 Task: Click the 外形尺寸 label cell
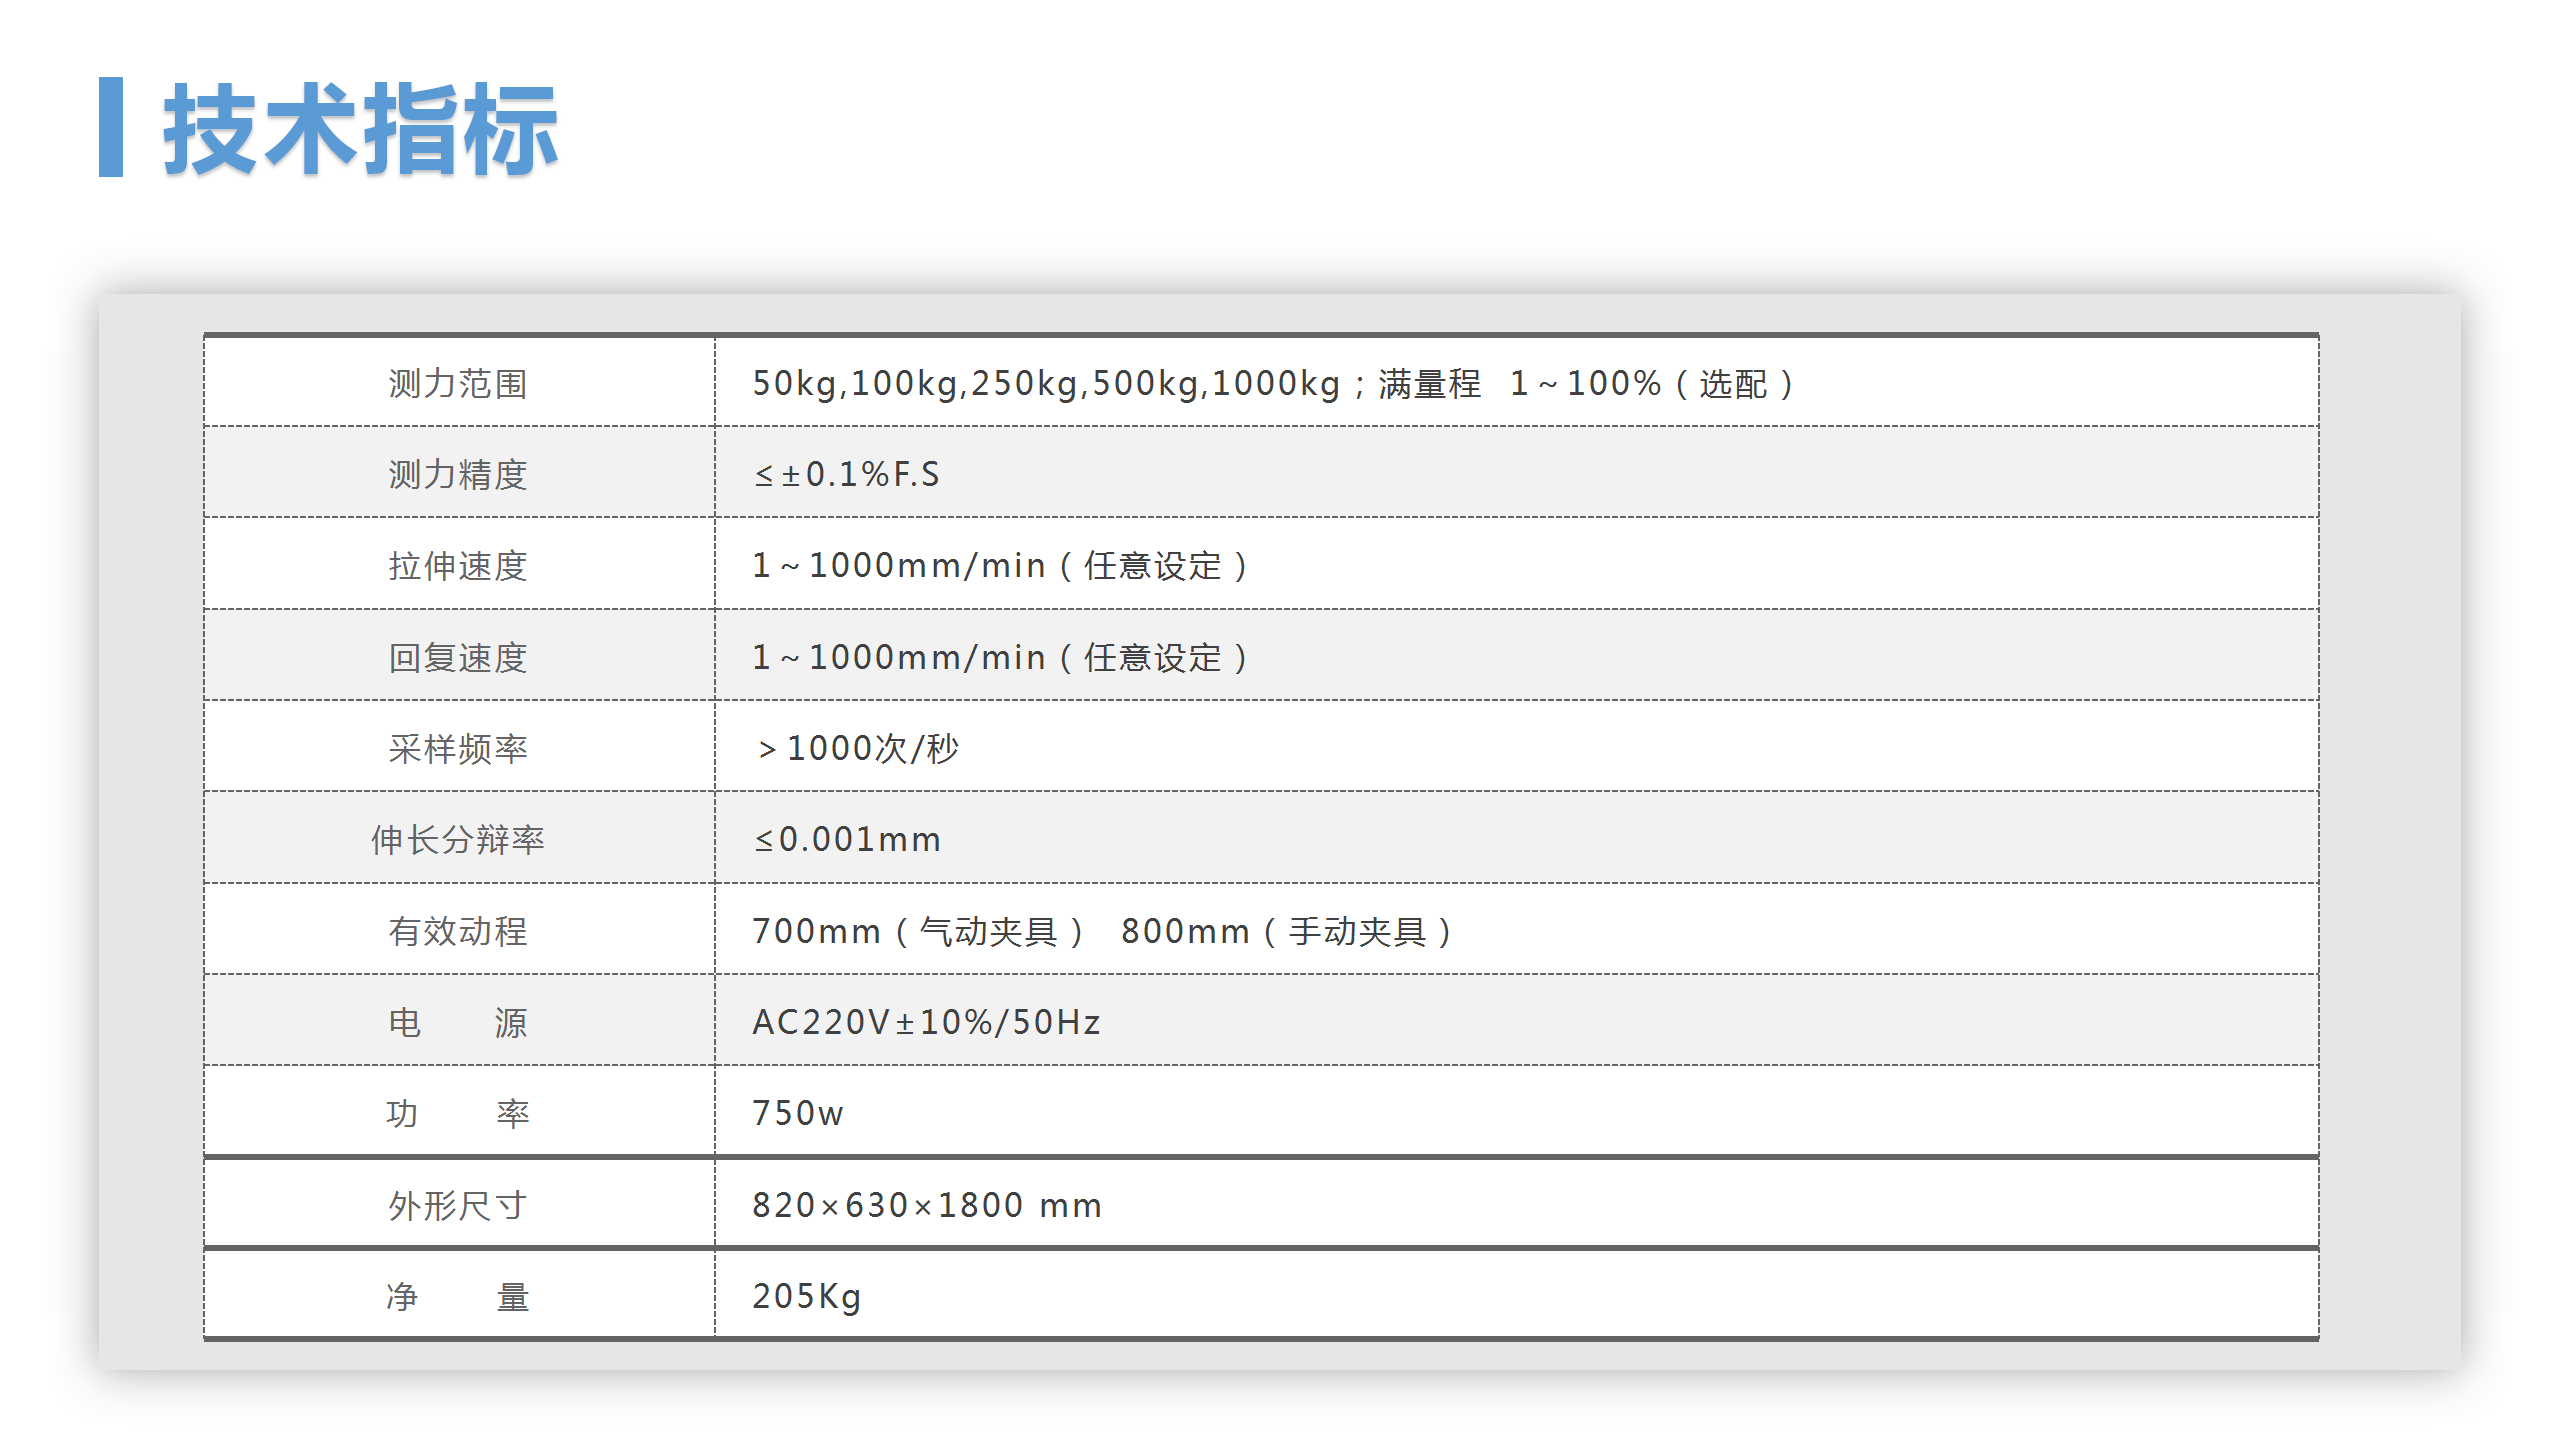pyautogui.click(x=458, y=1205)
